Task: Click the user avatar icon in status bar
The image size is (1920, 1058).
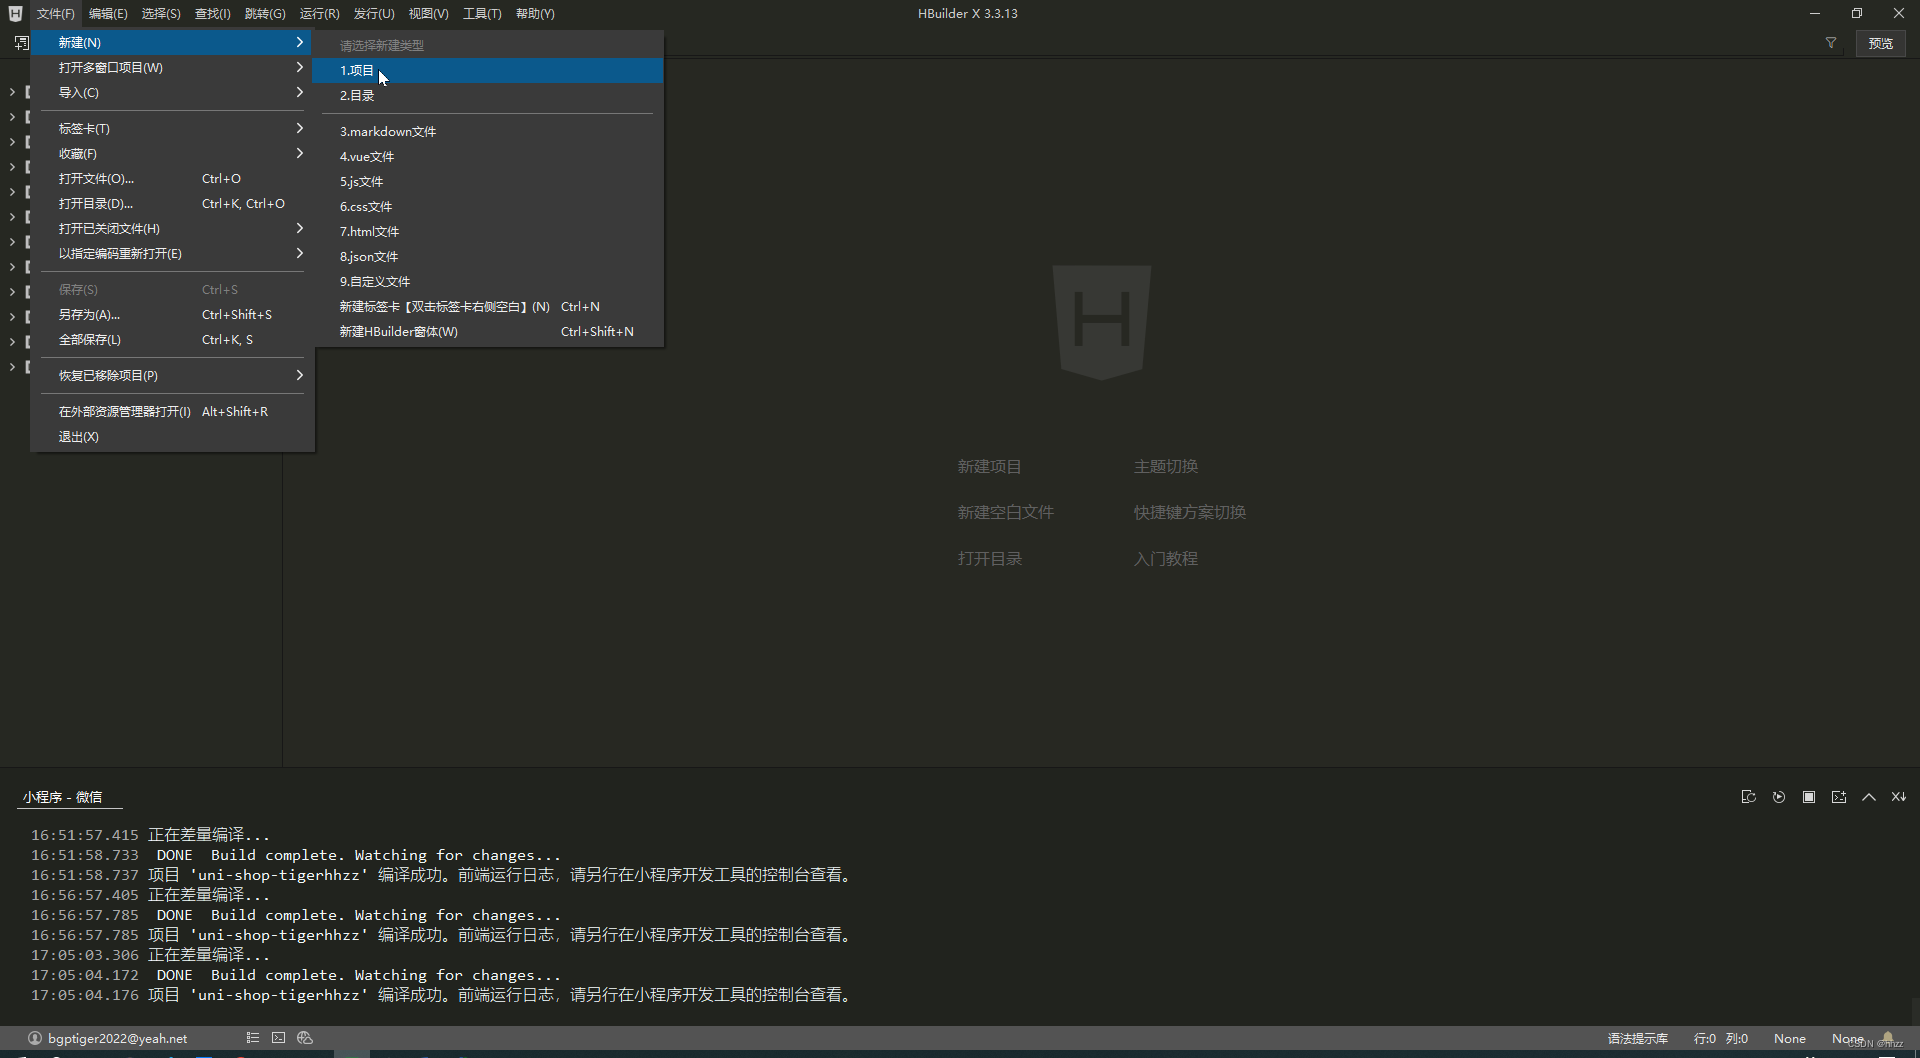Action: [x=35, y=1038]
